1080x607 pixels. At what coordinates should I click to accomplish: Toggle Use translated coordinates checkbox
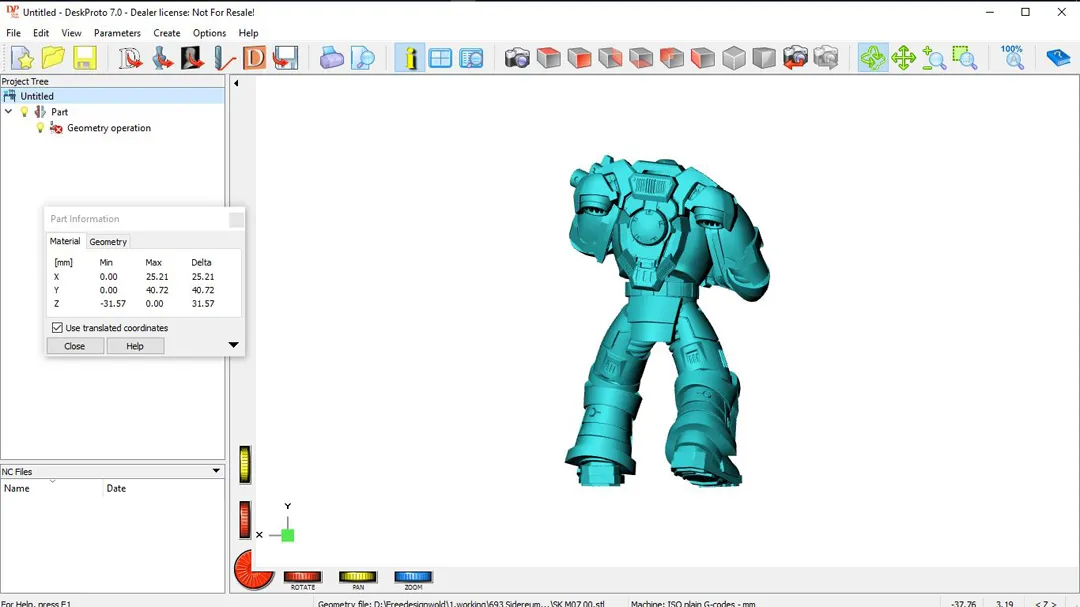pos(57,328)
